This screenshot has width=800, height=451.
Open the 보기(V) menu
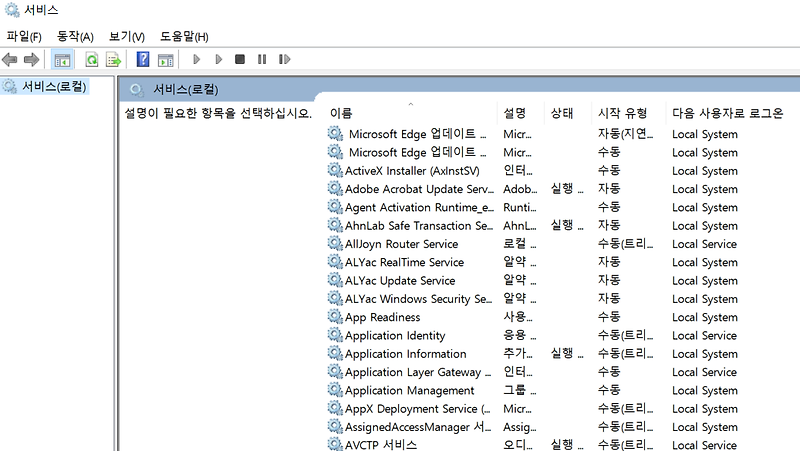(x=127, y=36)
